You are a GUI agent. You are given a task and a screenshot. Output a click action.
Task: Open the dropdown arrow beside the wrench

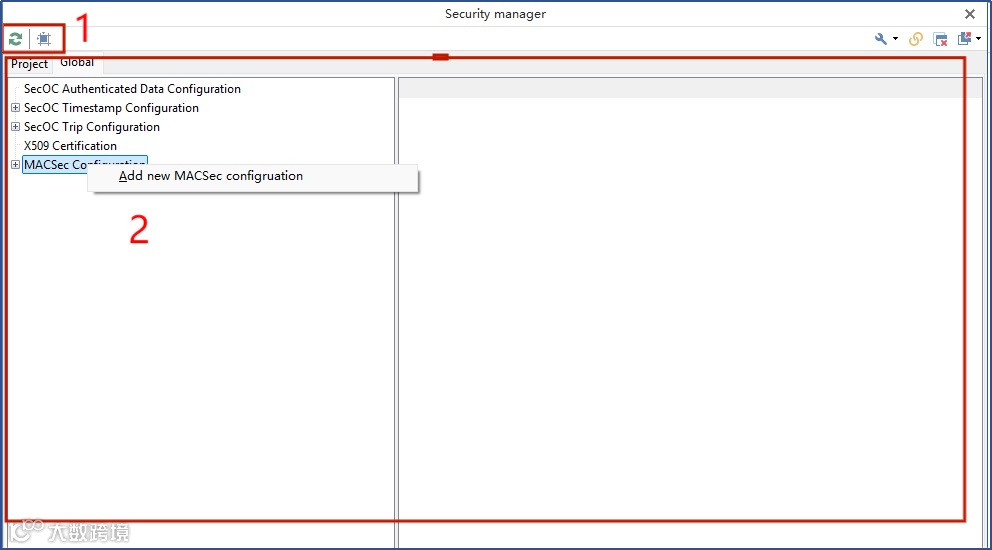coord(895,39)
